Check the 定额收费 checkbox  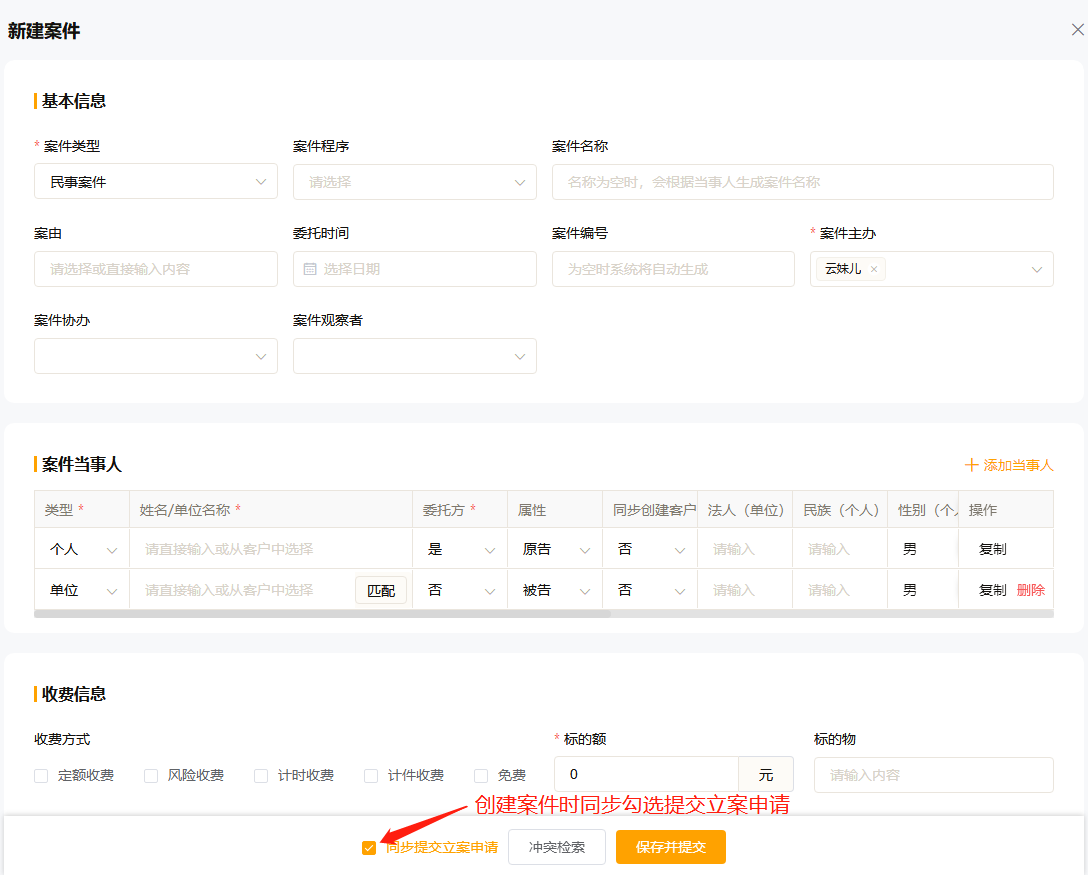click(41, 776)
